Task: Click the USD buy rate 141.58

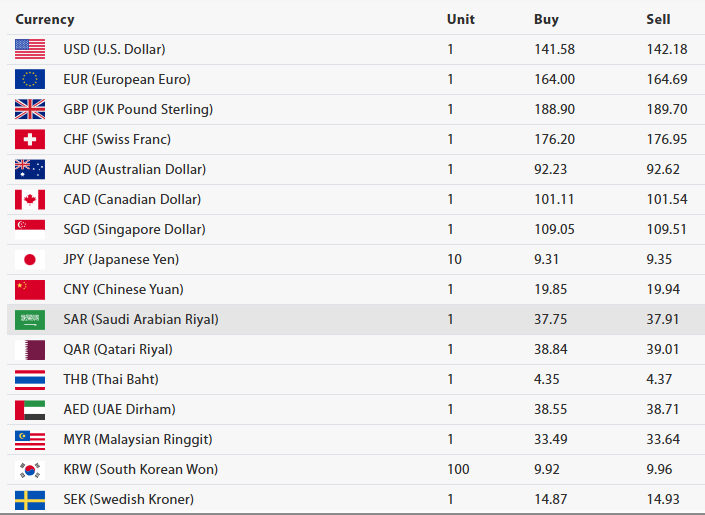Action: 554,49
